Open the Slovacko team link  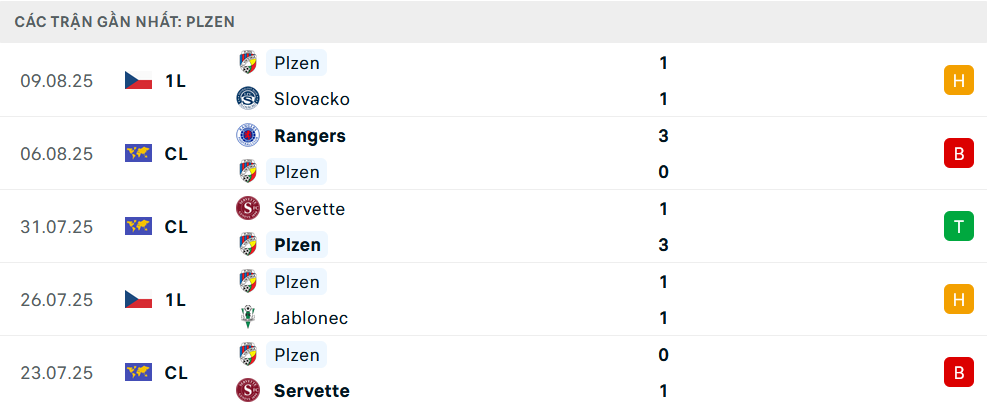coord(311,99)
